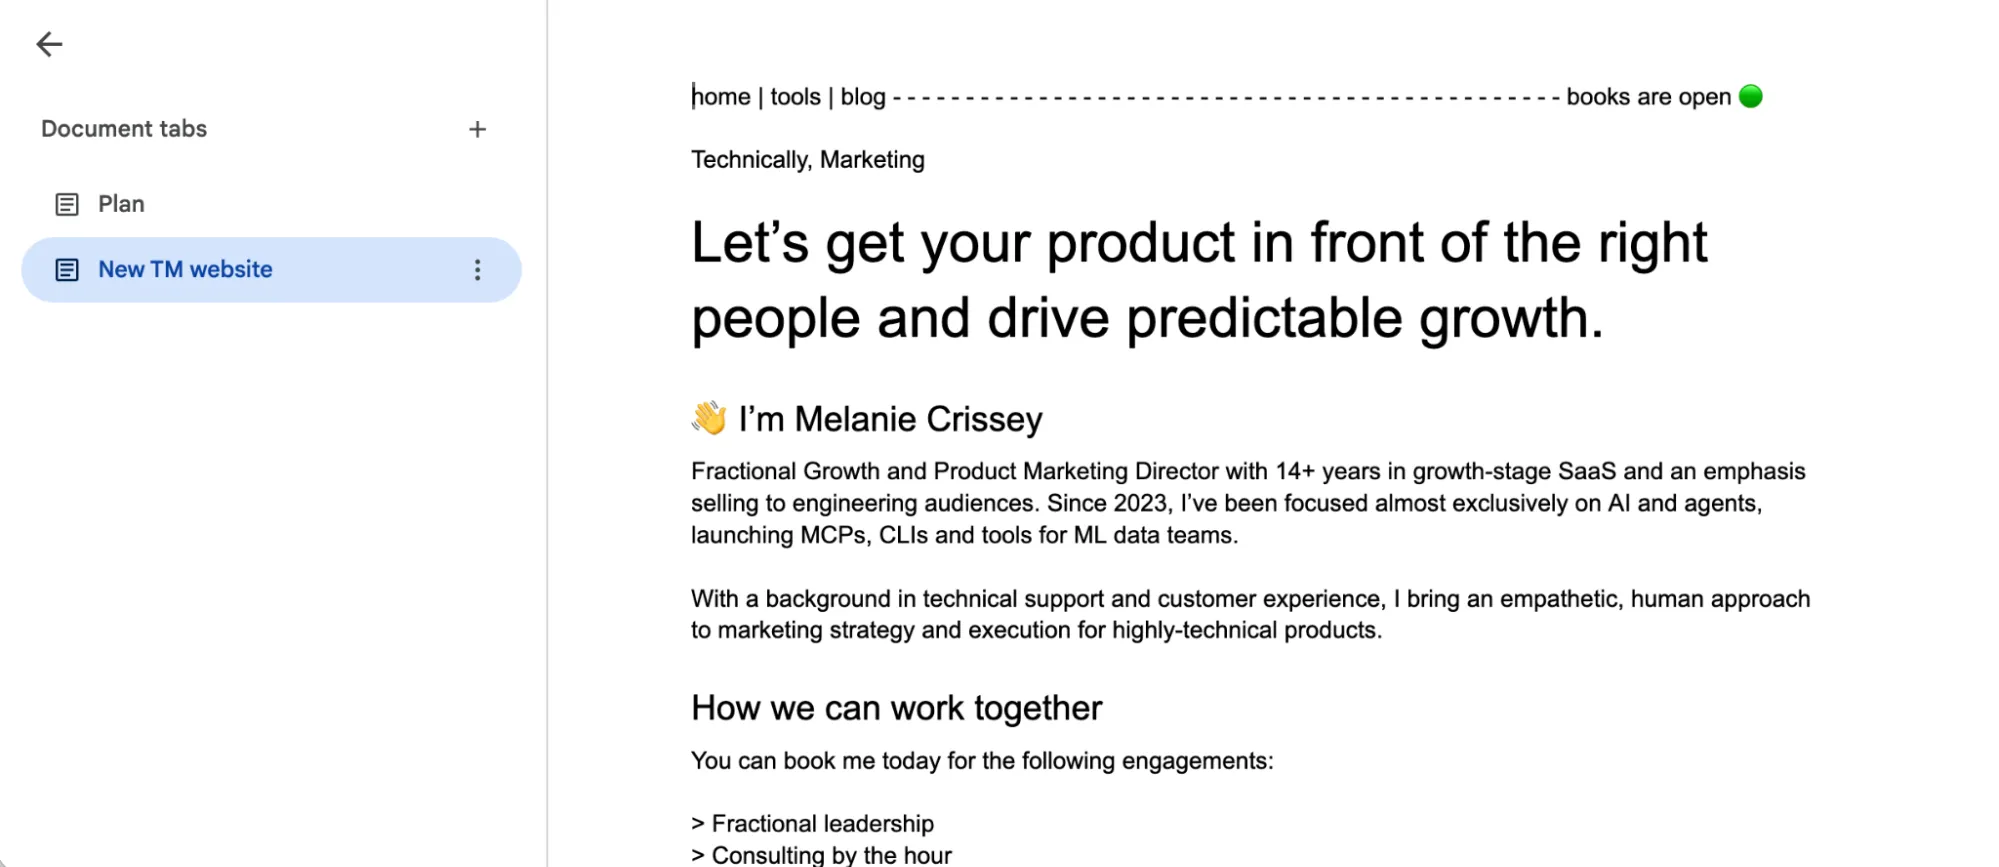
Task: Click the tools link in the navigation line
Action: pyautogui.click(x=794, y=96)
